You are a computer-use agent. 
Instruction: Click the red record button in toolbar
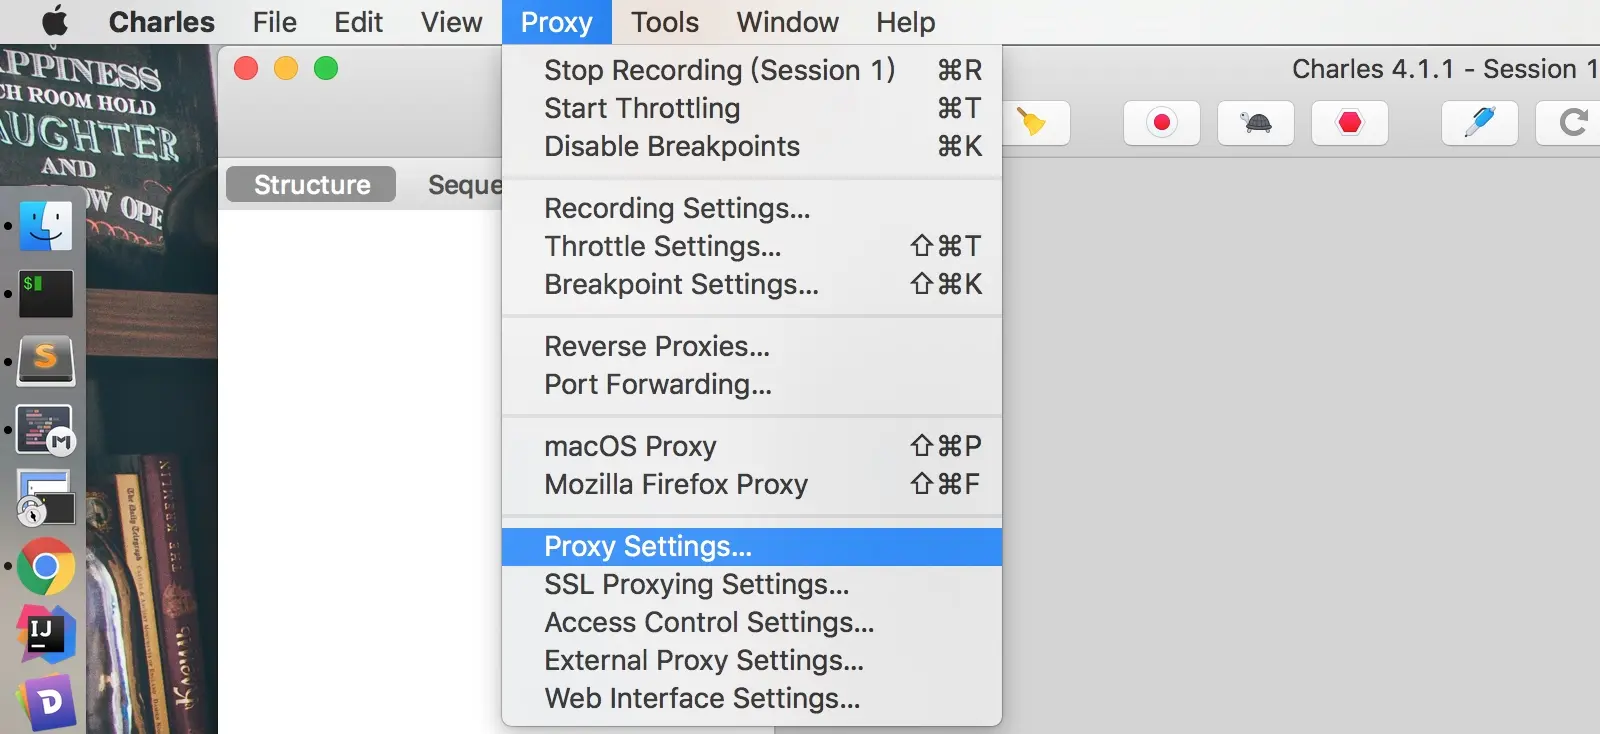[x=1161, y=123]
